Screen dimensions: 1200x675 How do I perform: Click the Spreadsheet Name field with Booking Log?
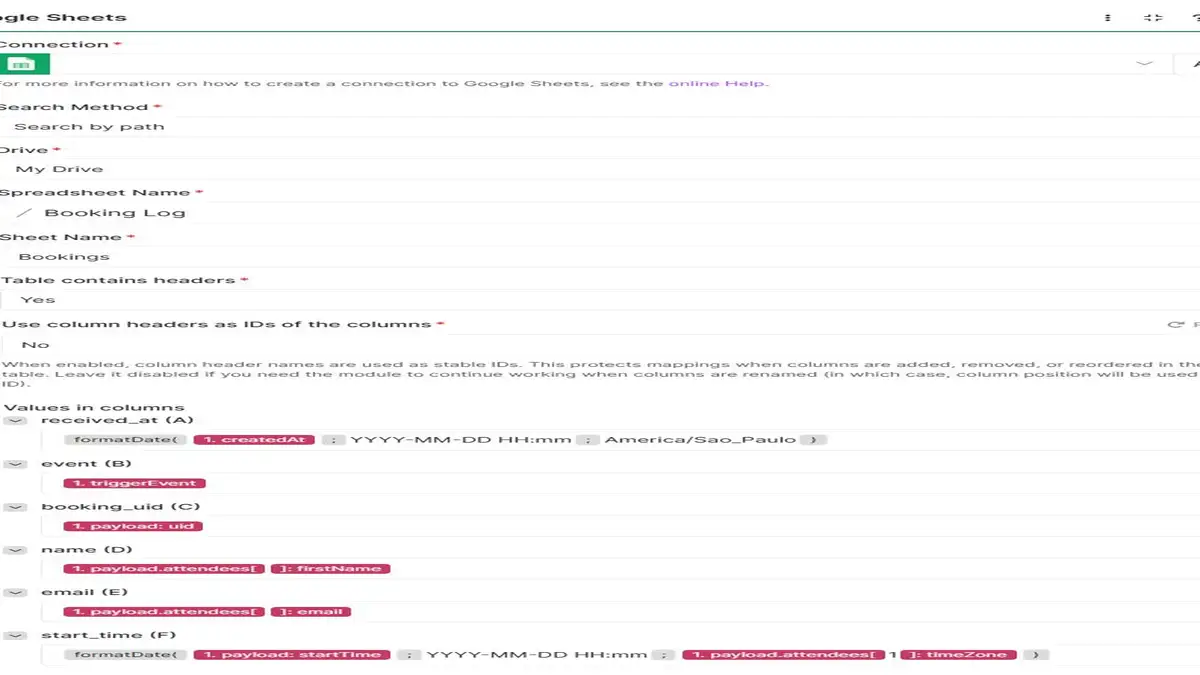pos(600,212)
